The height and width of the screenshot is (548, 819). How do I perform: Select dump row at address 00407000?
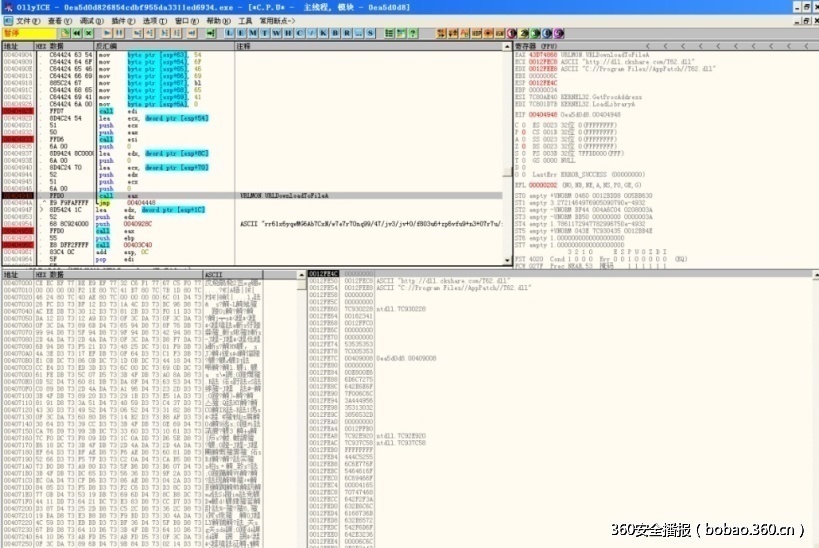(132, 283)
